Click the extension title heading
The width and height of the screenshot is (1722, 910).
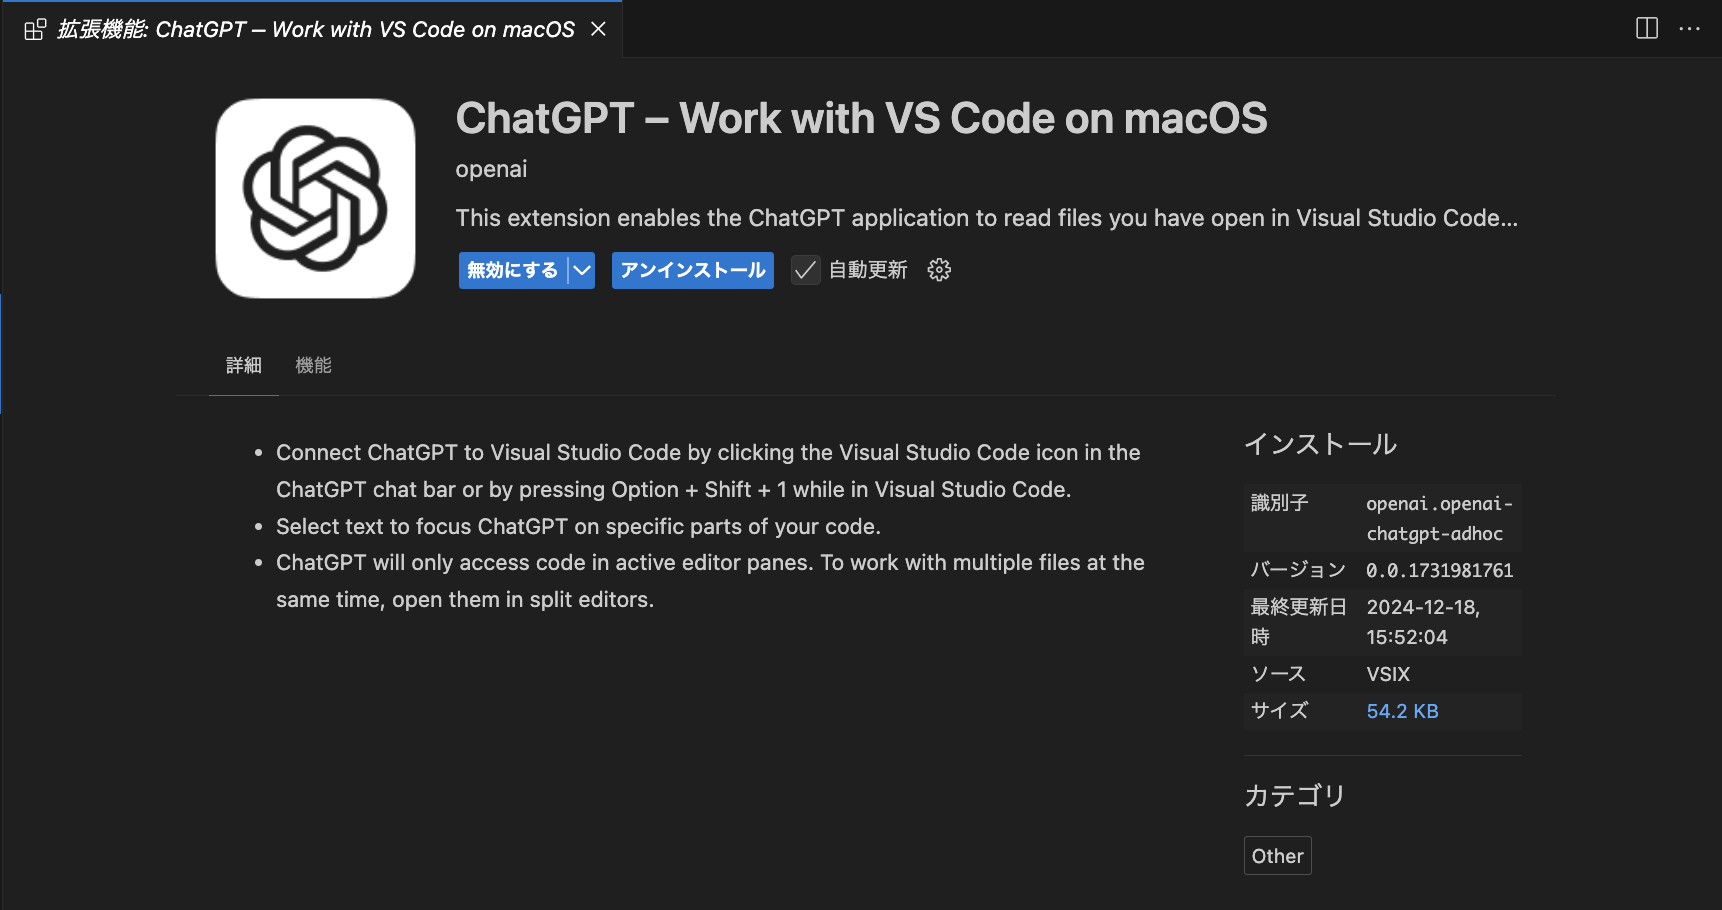(x=860, y=118)
